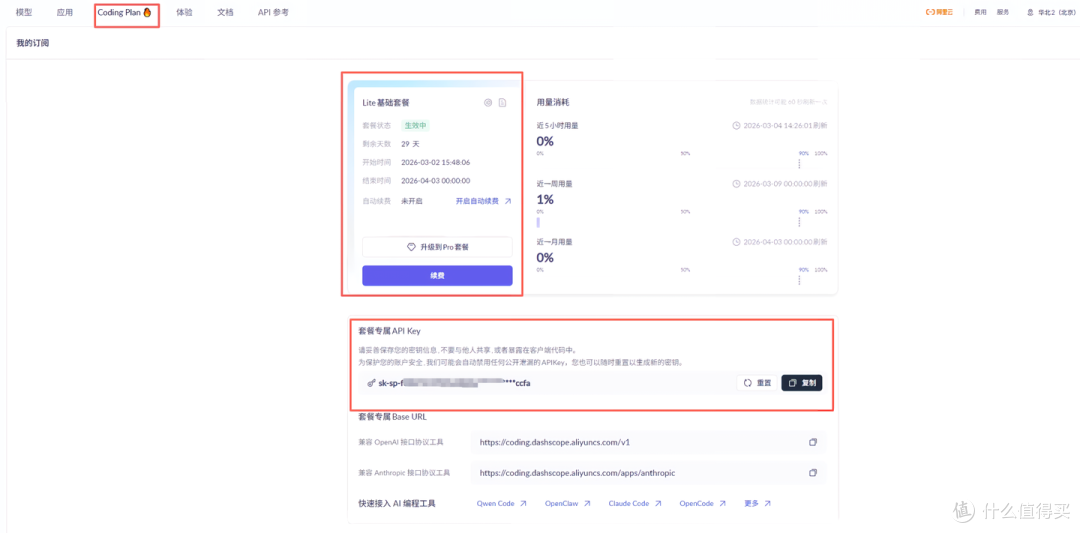The width and height of the screenshot is (1080, 533).
Task: Click the clock icon for 近5小时用量
Action: pos(736,125)
